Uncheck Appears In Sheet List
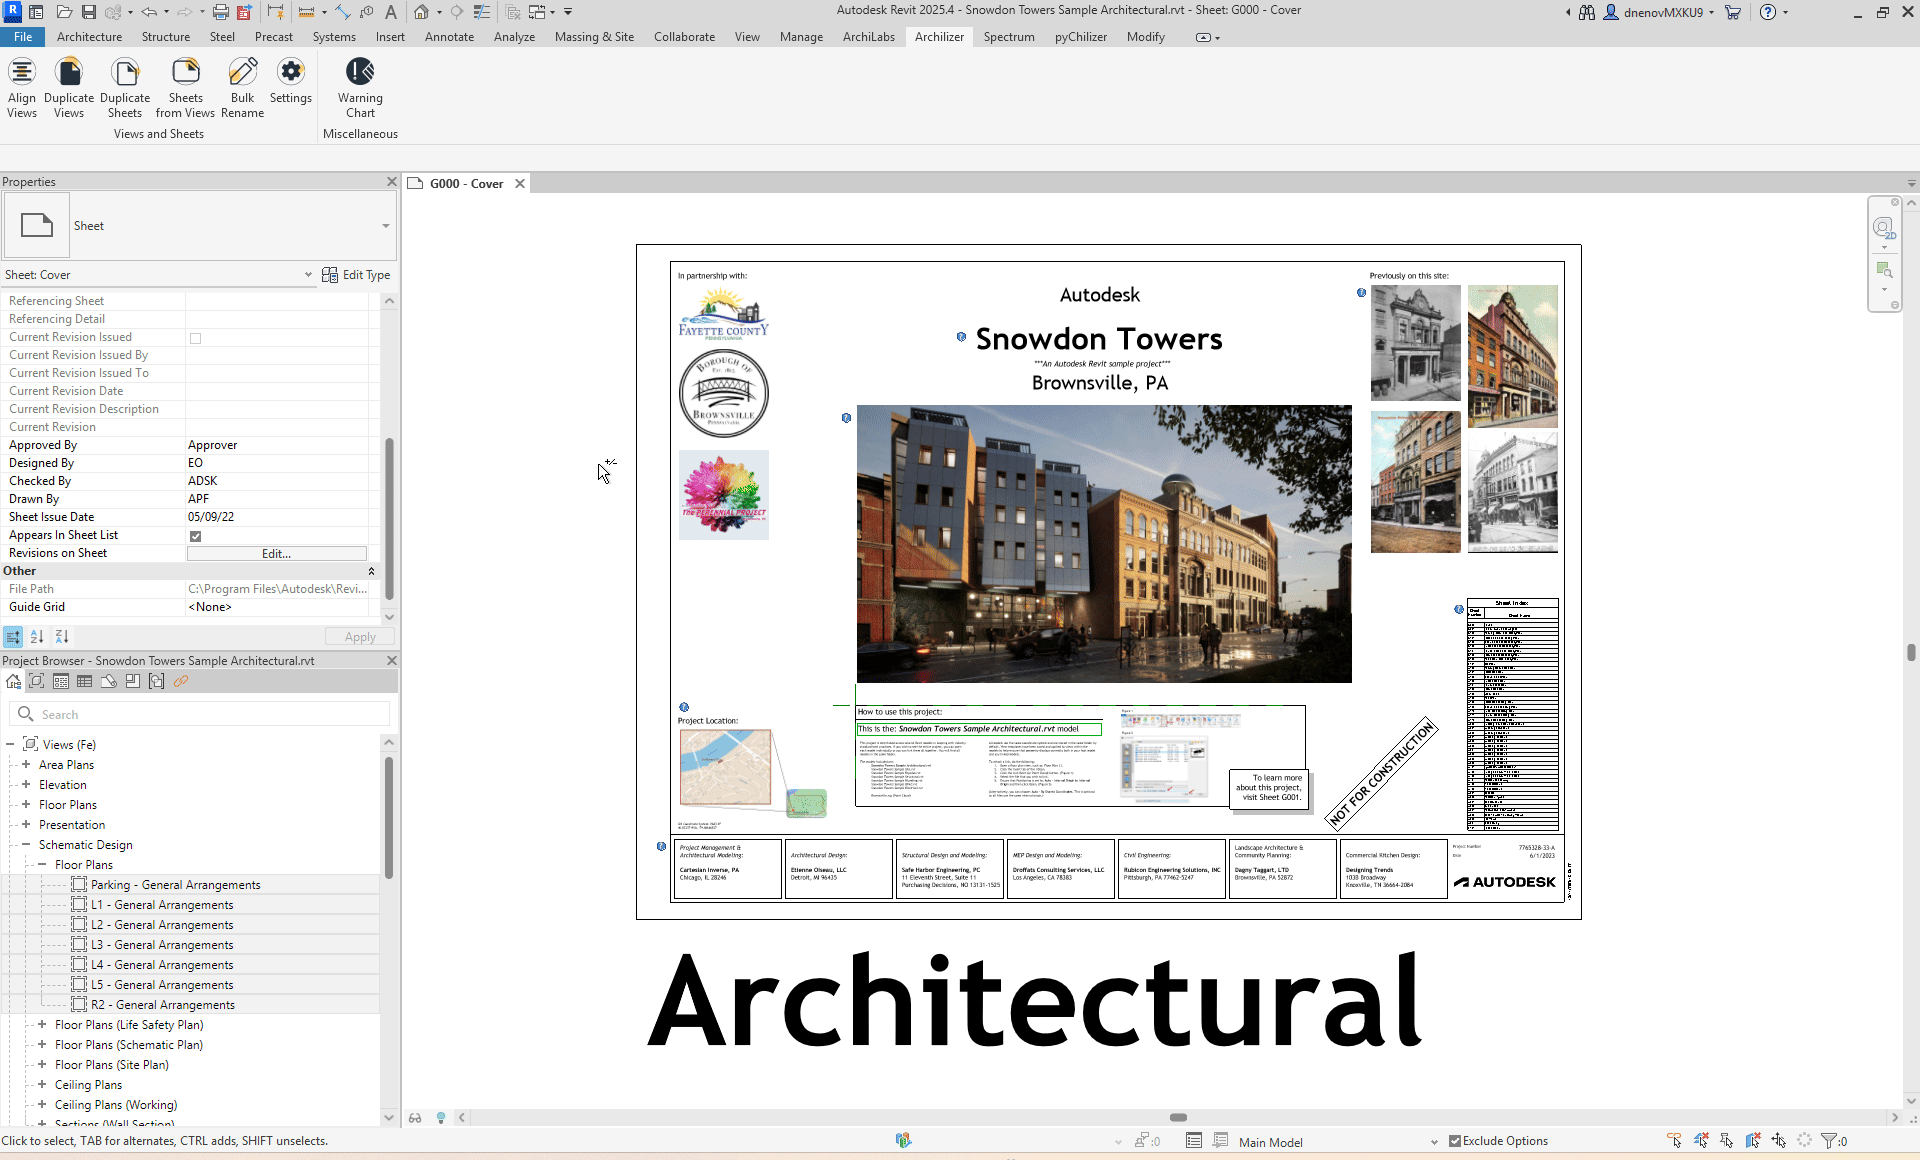 click(196, 536)
